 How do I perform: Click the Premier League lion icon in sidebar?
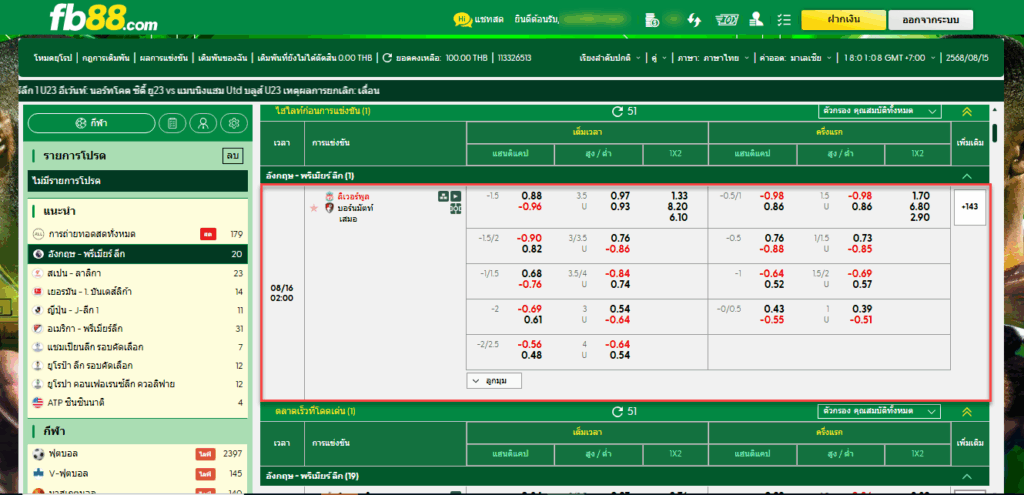click(x=38, y=253)
